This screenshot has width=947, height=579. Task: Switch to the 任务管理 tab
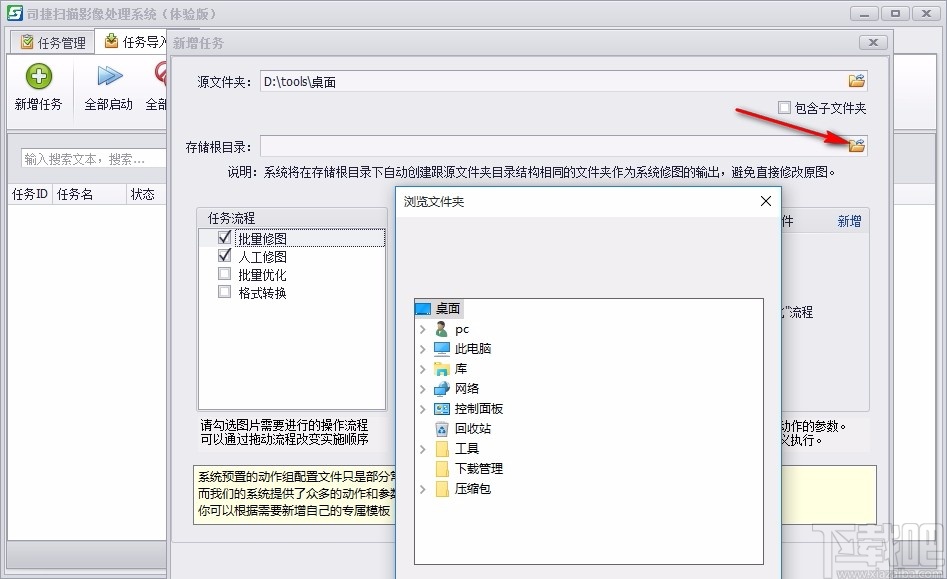[53, 42]
